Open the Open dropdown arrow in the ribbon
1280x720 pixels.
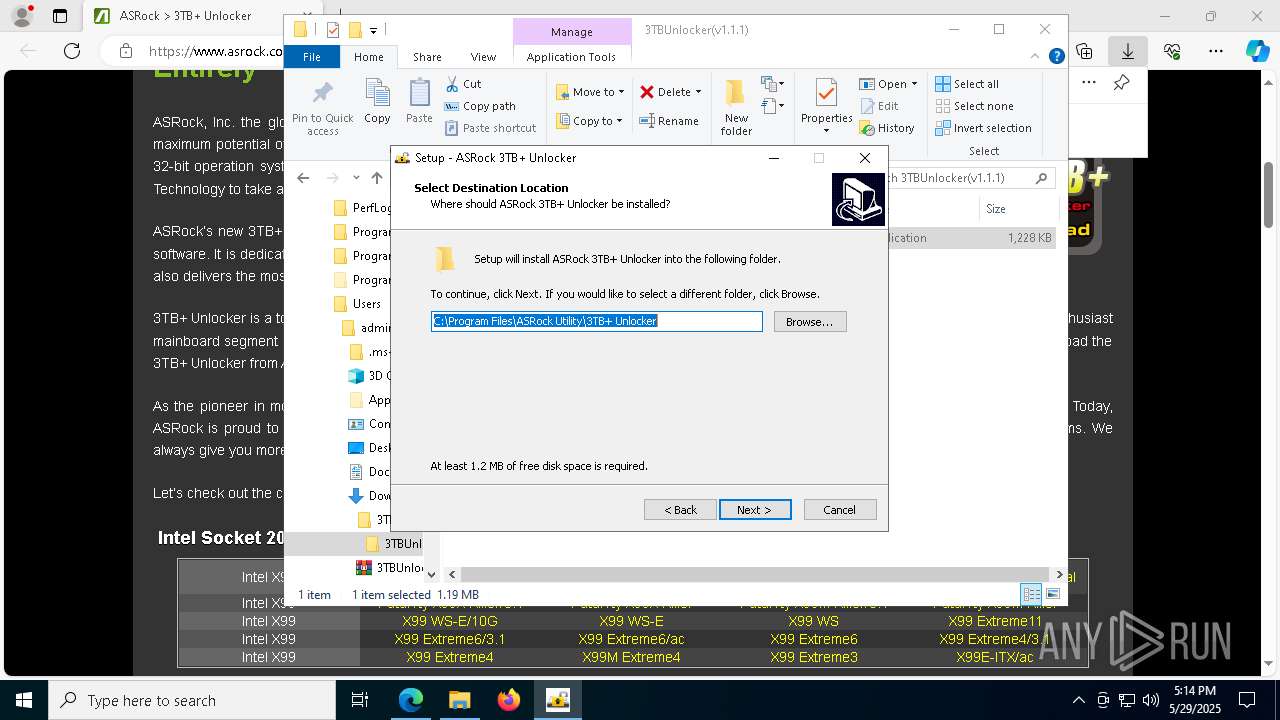click(914, 84)
